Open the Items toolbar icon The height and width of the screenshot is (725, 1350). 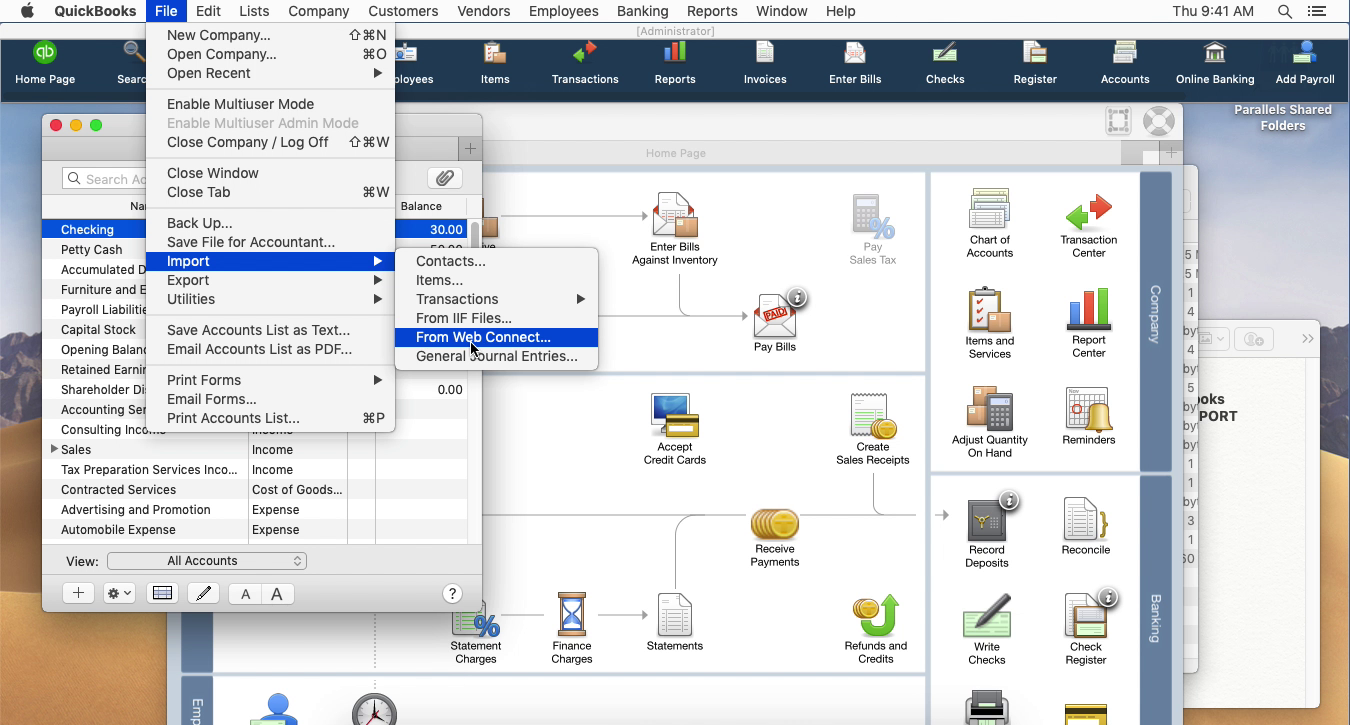(x=495, y=64)
